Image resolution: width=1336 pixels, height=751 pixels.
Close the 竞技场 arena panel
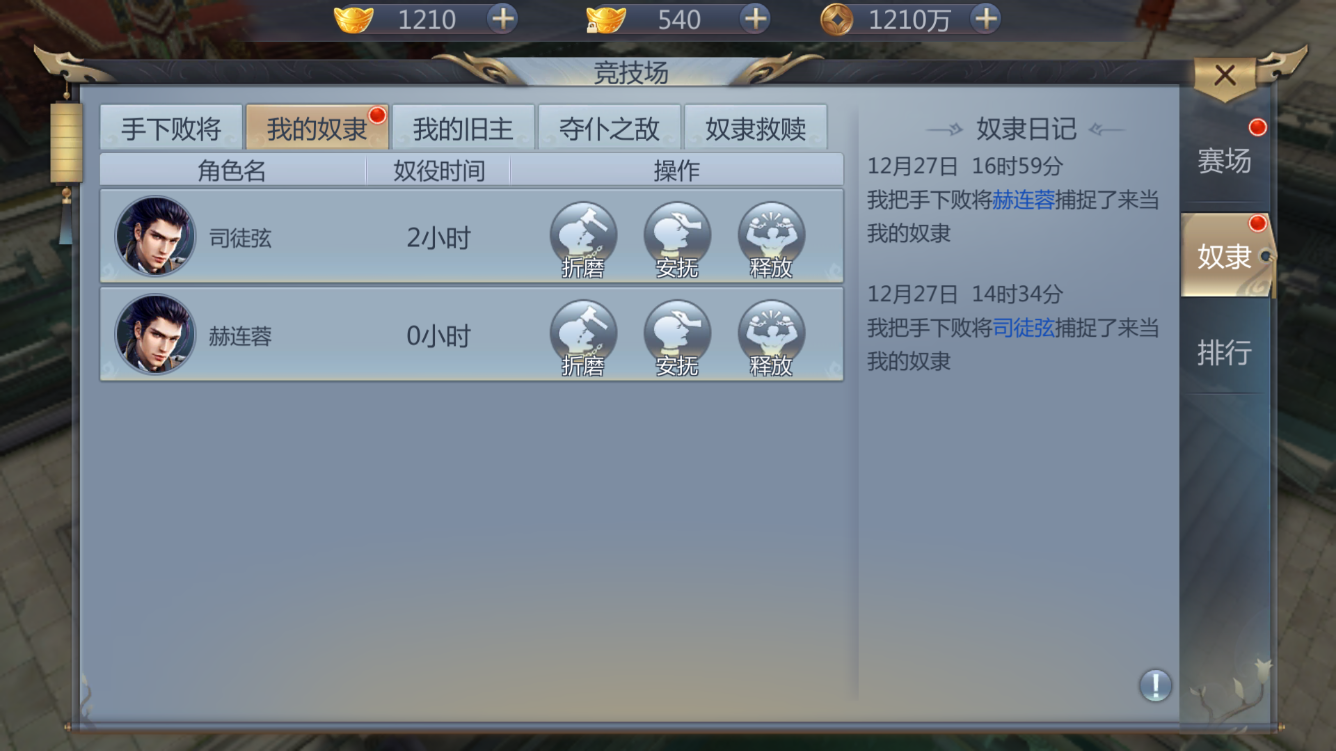point(1225,75)
